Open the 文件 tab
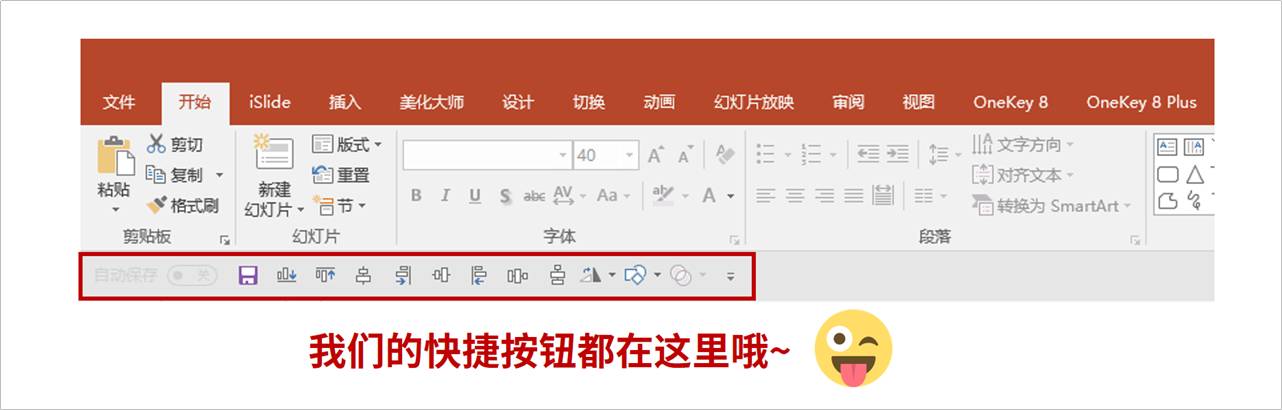The height and width of the screenshot is (410, 1282). (119, 102)
